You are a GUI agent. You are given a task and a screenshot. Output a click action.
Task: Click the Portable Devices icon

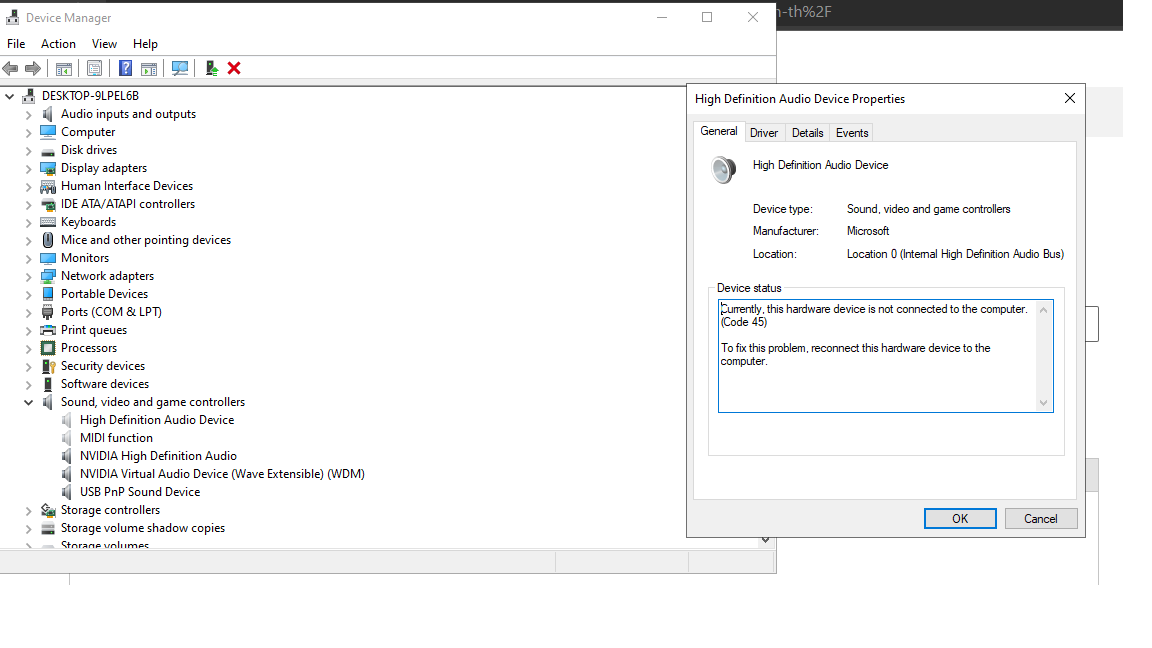[48, 294]
